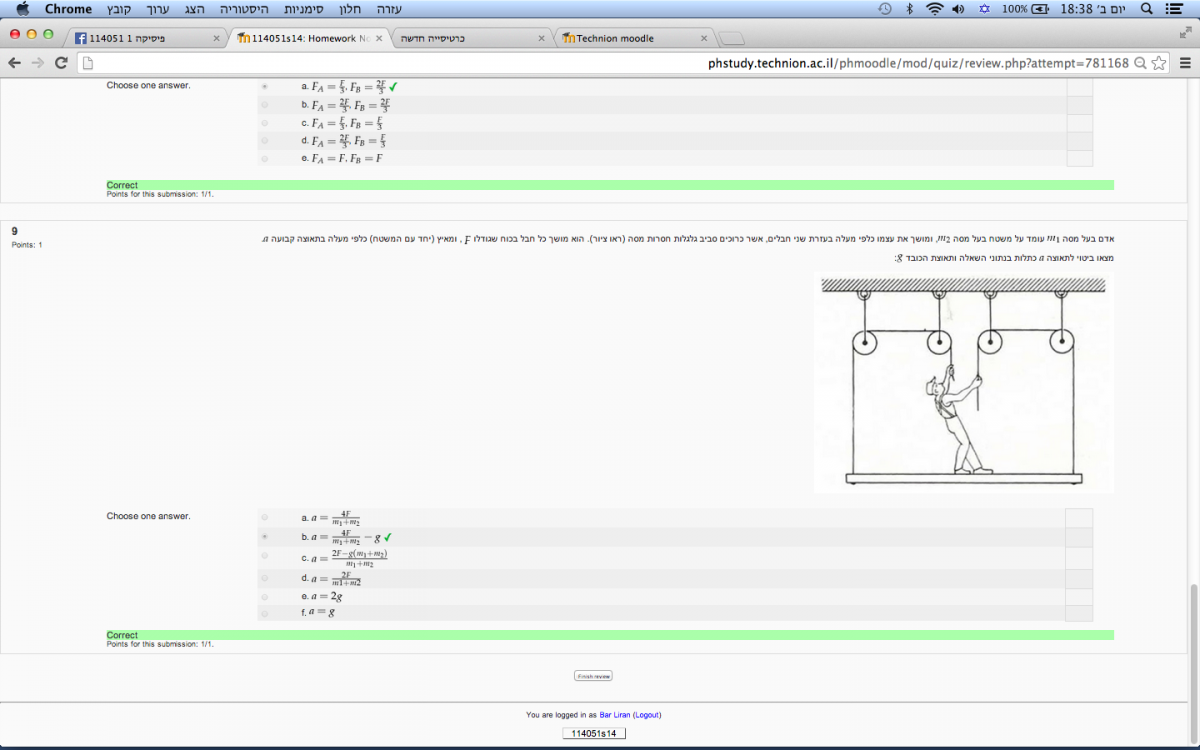The image size is (1200, 750).
Task: Choose answer f. a = g
Action: [265, 612]
